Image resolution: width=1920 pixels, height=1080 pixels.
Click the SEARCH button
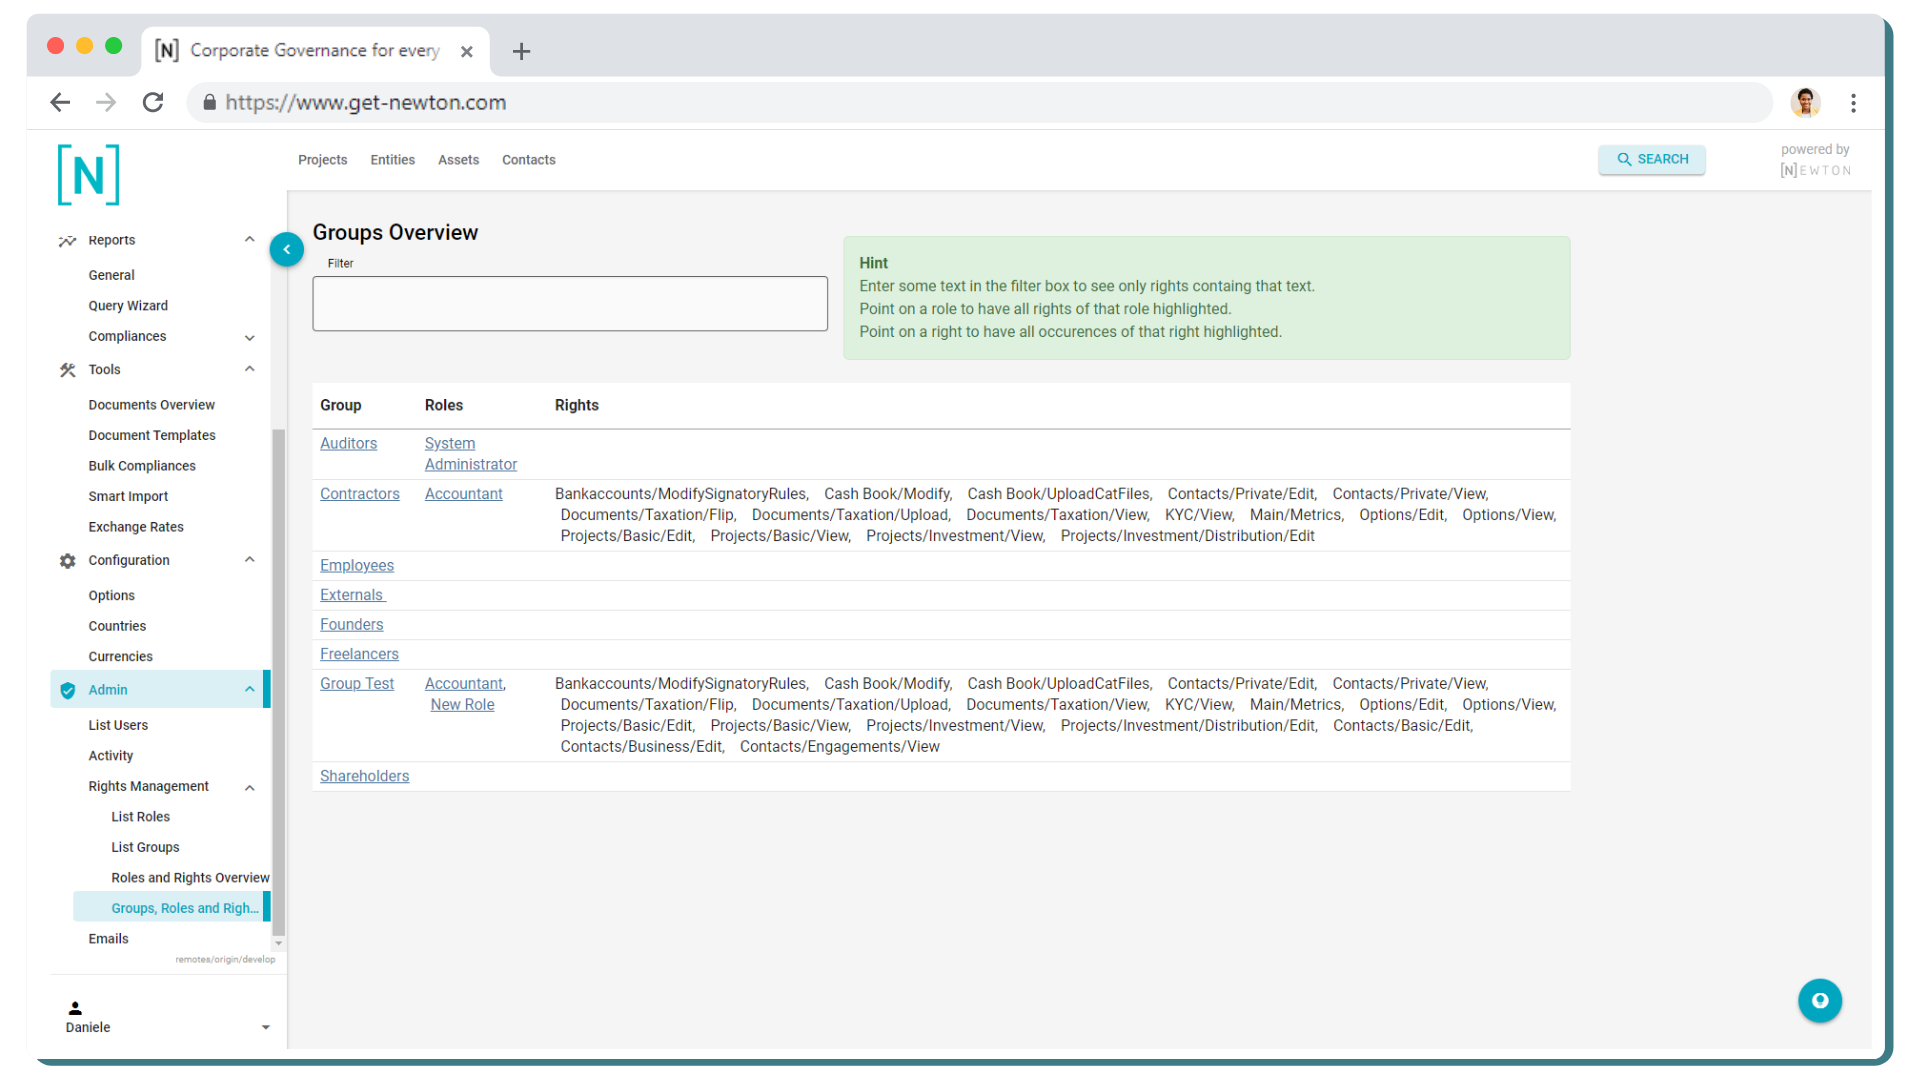(x=1651, y=159)
